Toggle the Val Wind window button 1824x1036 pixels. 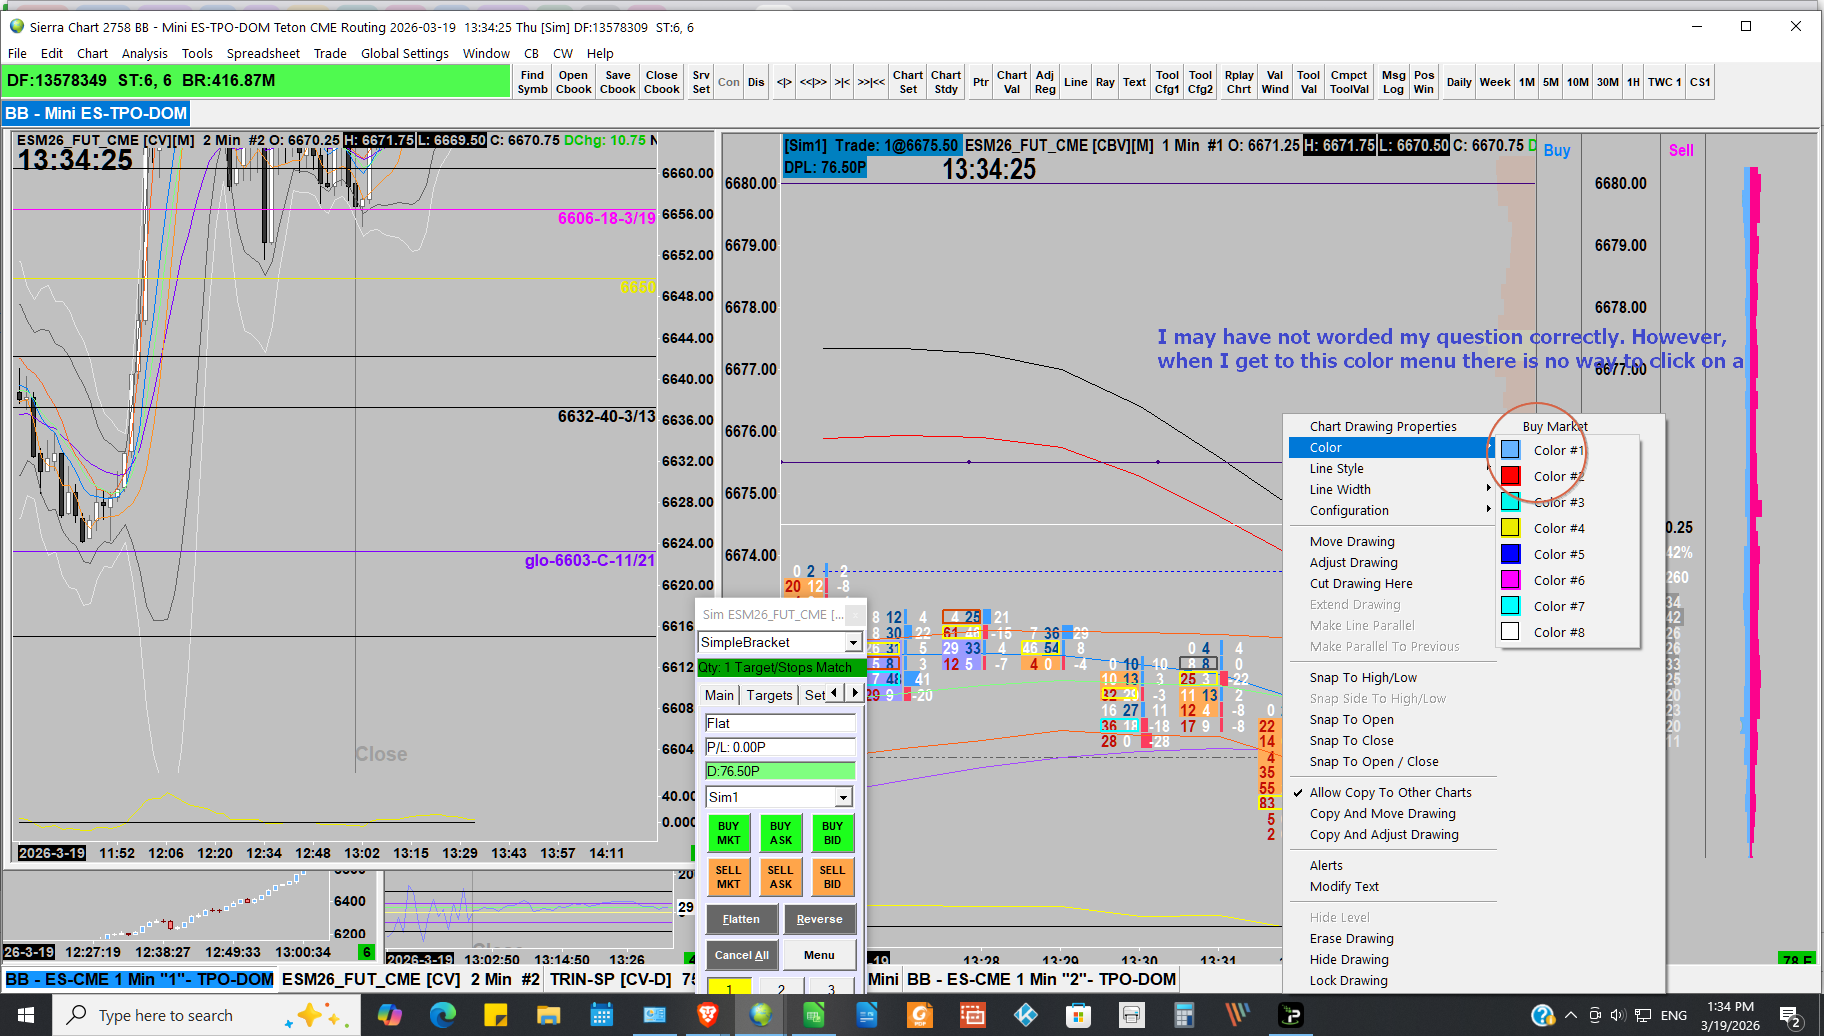(x=1275, y=82)
